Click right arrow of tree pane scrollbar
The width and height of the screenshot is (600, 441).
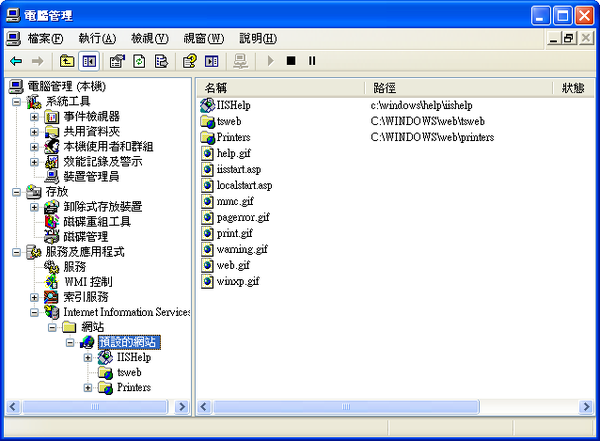pyautogui.click(x=183, y=407)
